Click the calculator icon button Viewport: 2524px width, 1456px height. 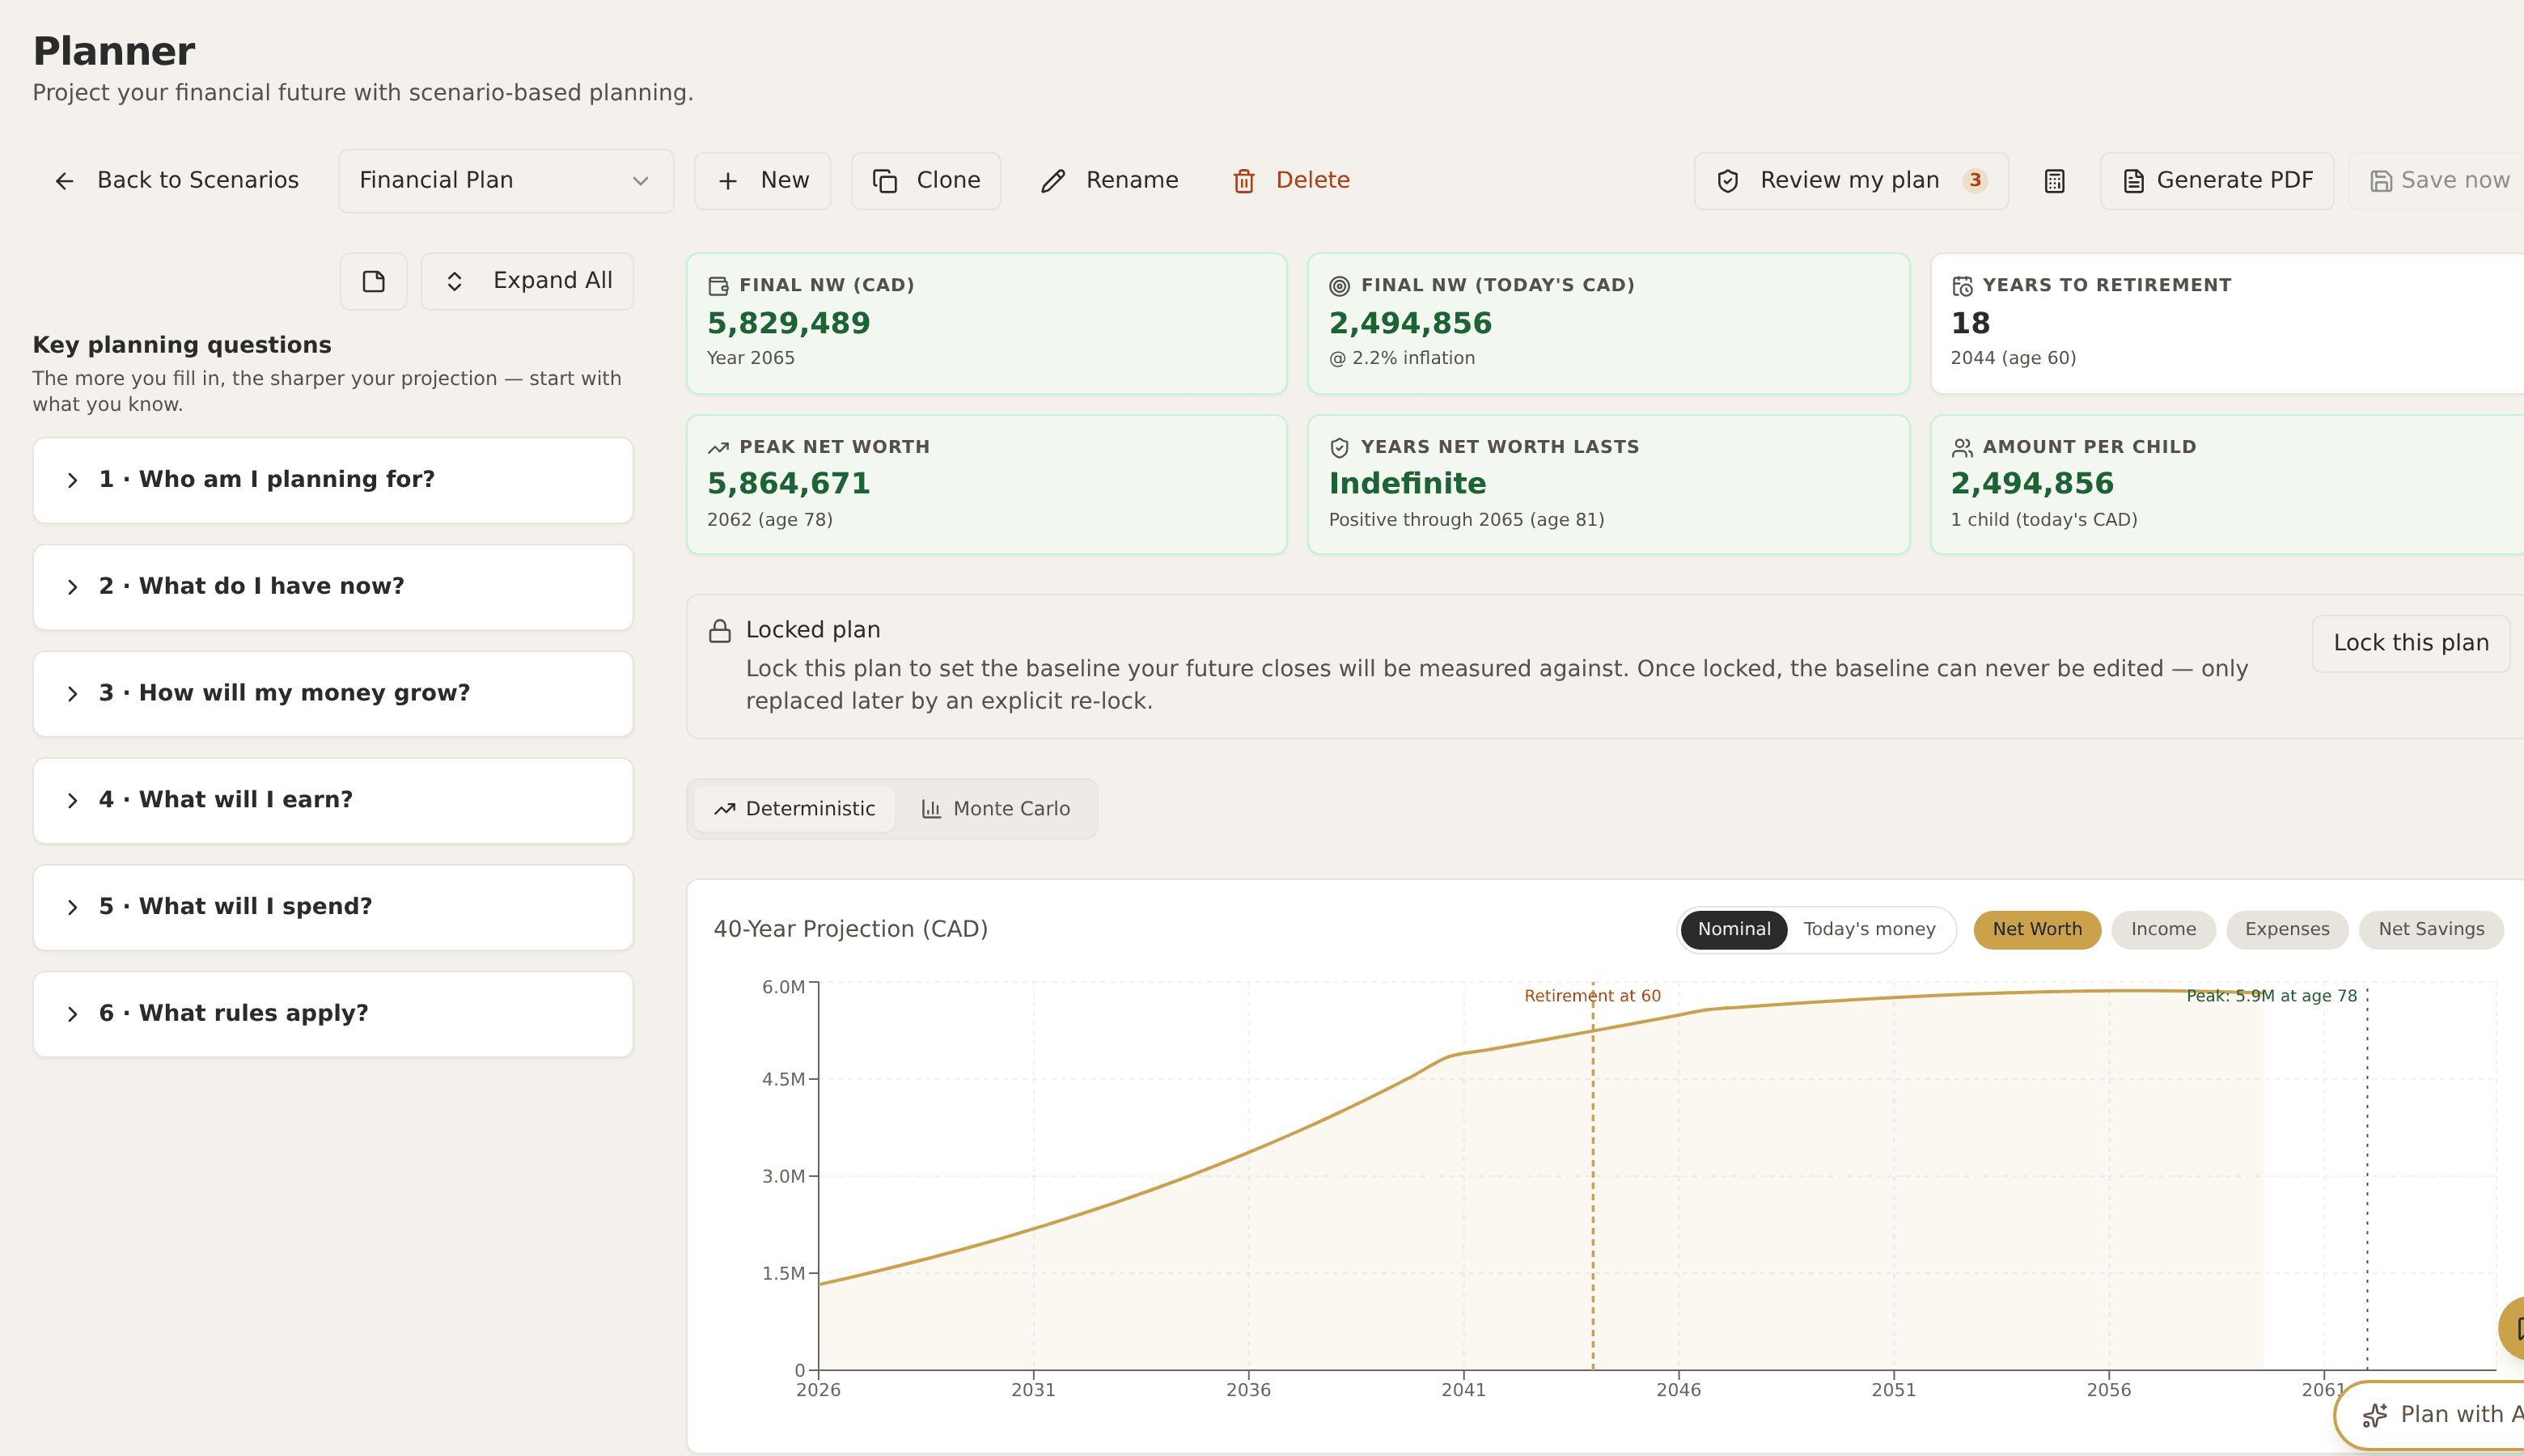tap(2054, 181)
